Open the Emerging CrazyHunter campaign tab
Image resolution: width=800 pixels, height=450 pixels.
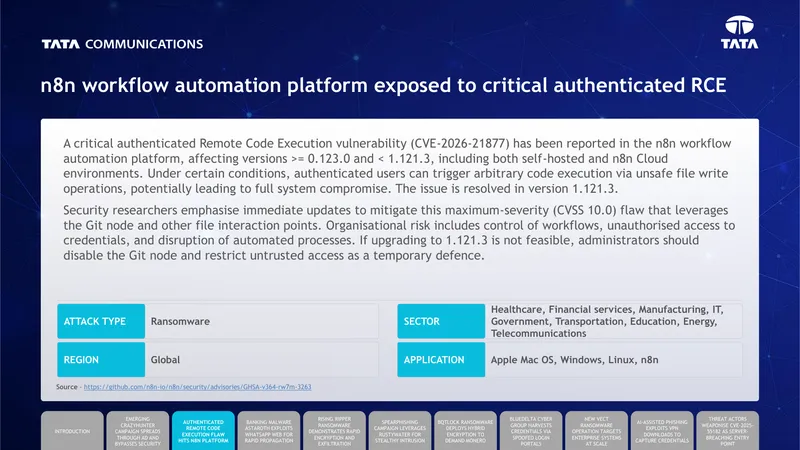click(x=138, y=431)
